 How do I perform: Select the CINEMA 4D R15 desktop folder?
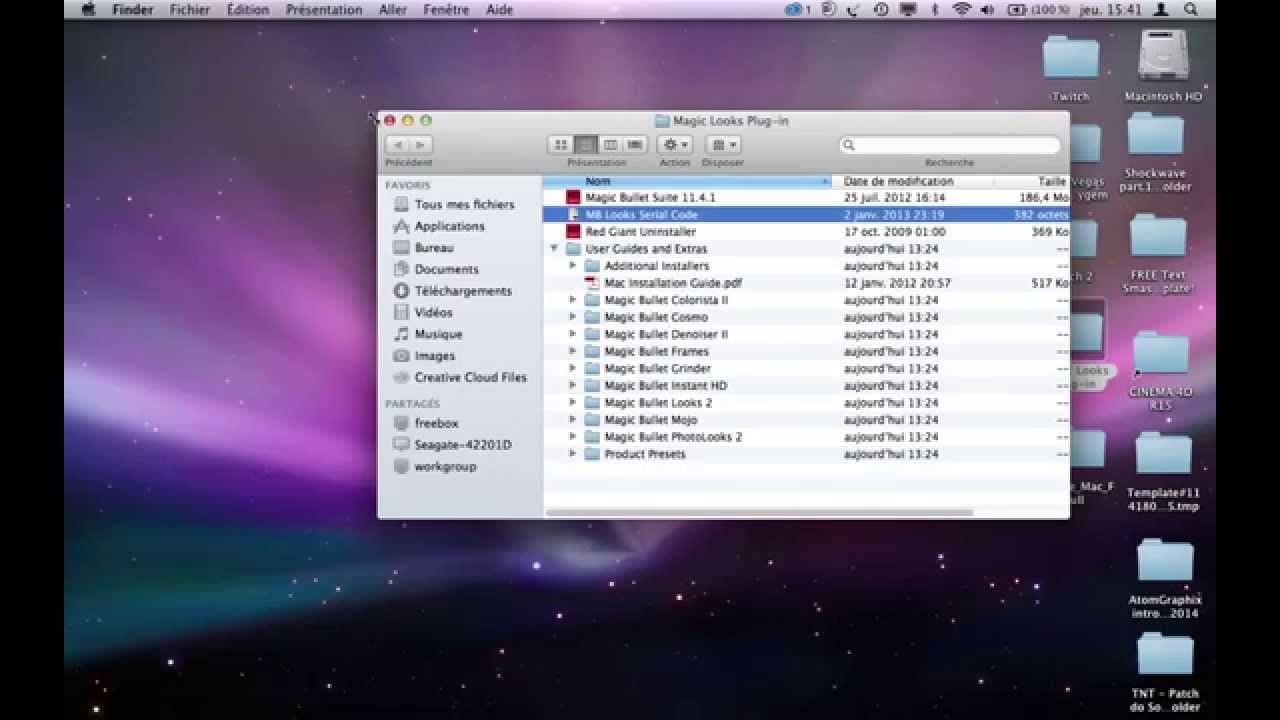pyautogui.click(x=1160, y=372)
